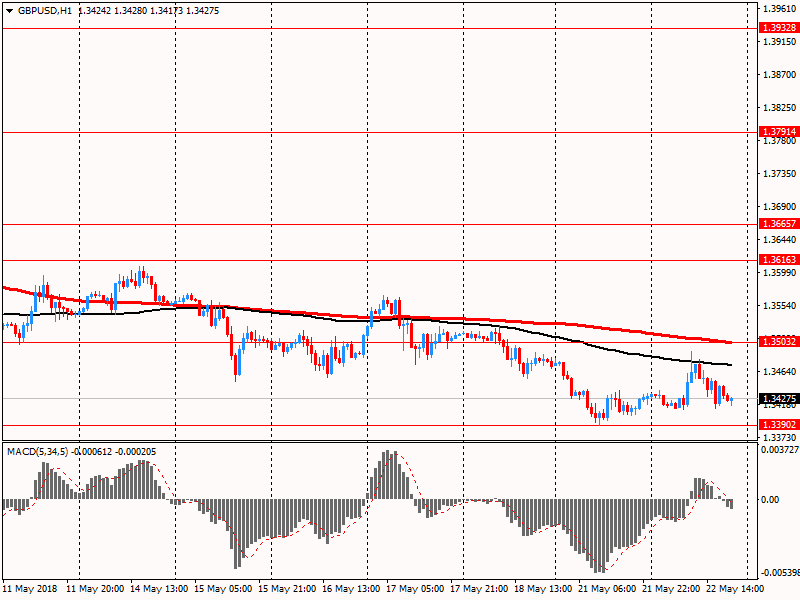Select the 16 May 13:00 time label

click(351, 588)
